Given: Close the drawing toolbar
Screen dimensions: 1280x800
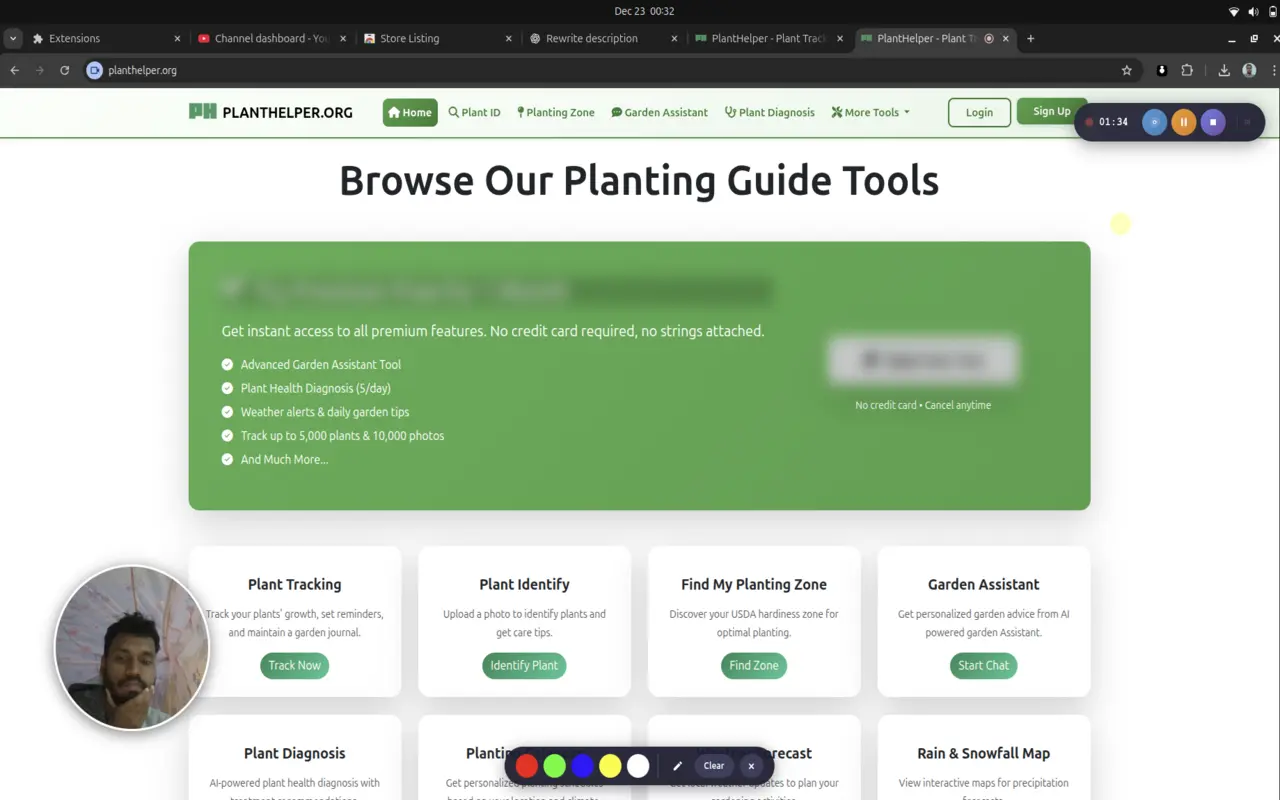Looking at the screenshot, I should (x=751, y=766).
